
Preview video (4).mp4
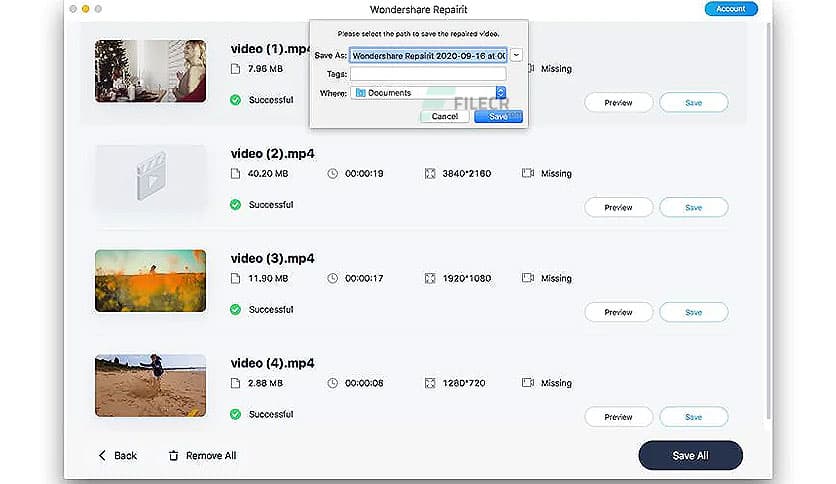(x=618, y=417)
